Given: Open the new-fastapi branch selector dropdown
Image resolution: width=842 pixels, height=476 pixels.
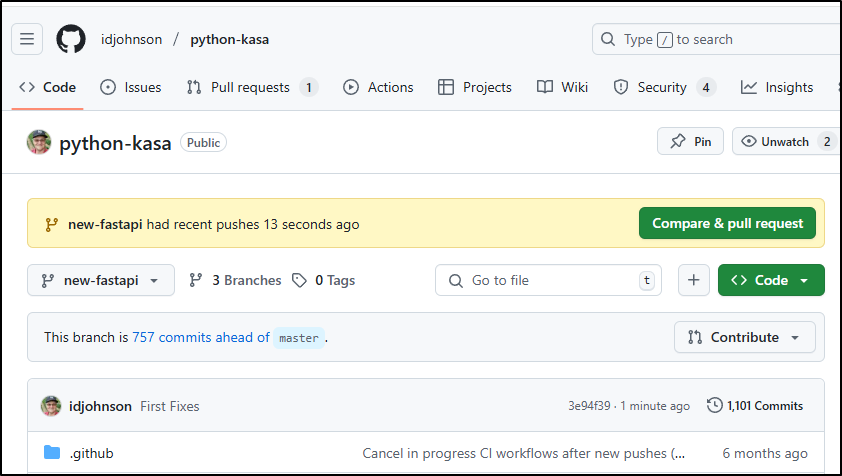Looking at the screenshot, I should coord(101,280).
